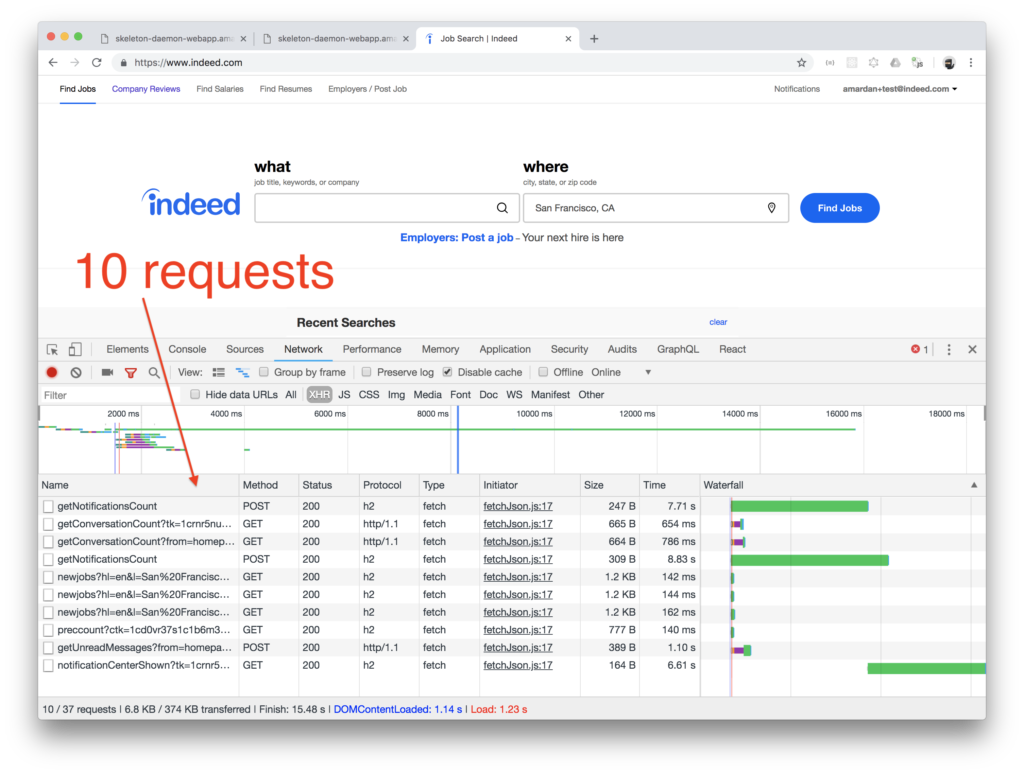This screenshot has width=1024, height=774.
Task: Click the Find Jobs button
Action: pyautogui.click(x=840, y=208)
